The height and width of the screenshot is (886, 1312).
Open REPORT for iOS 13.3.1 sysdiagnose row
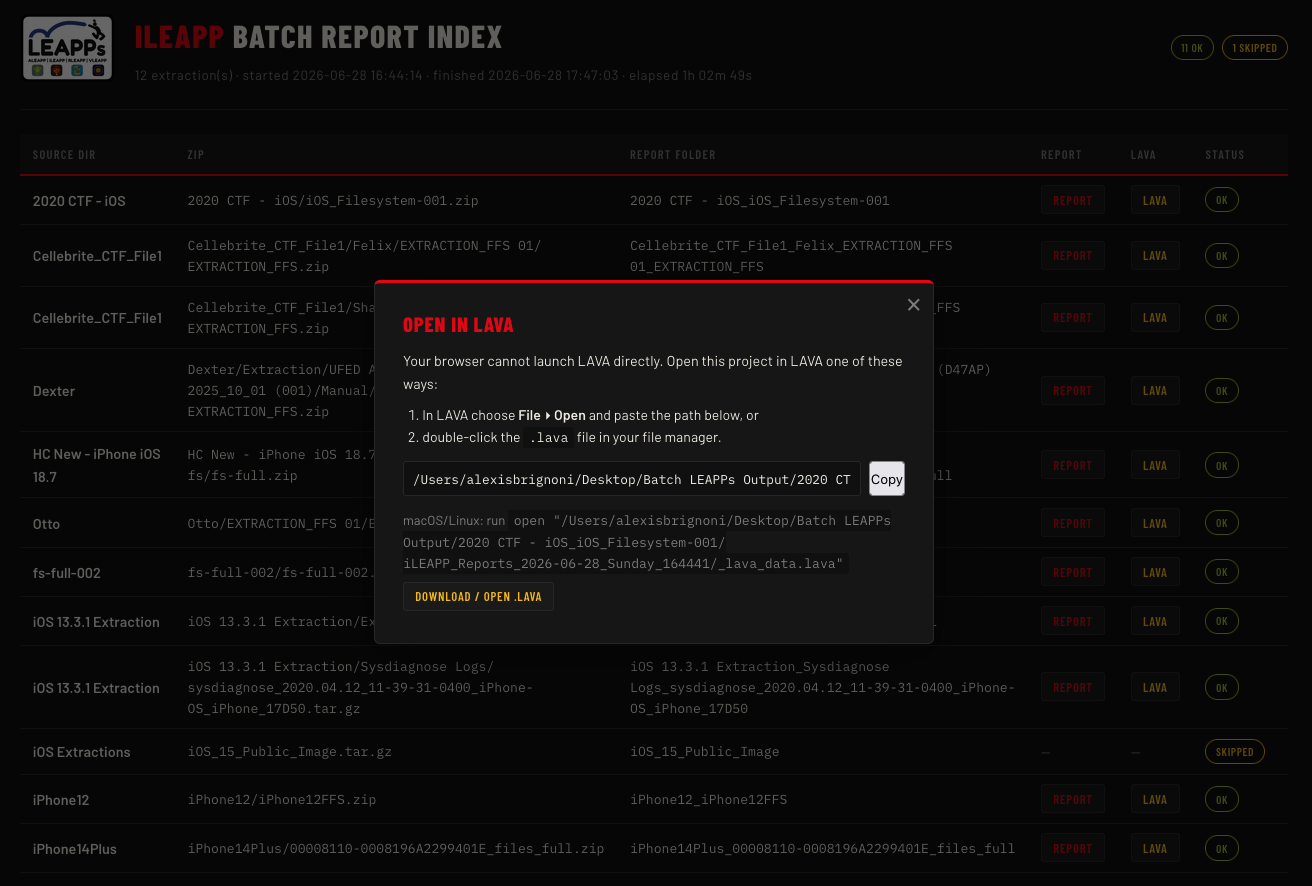[1072, 687]
